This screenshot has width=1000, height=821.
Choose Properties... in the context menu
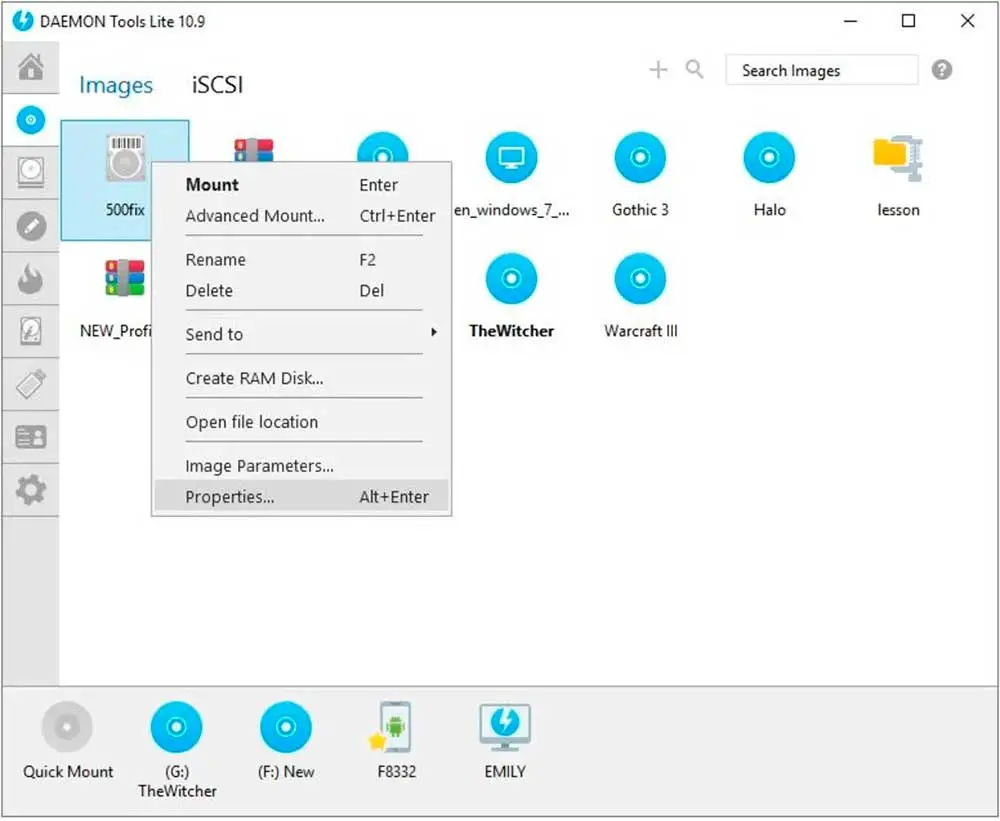pos(301,497)
